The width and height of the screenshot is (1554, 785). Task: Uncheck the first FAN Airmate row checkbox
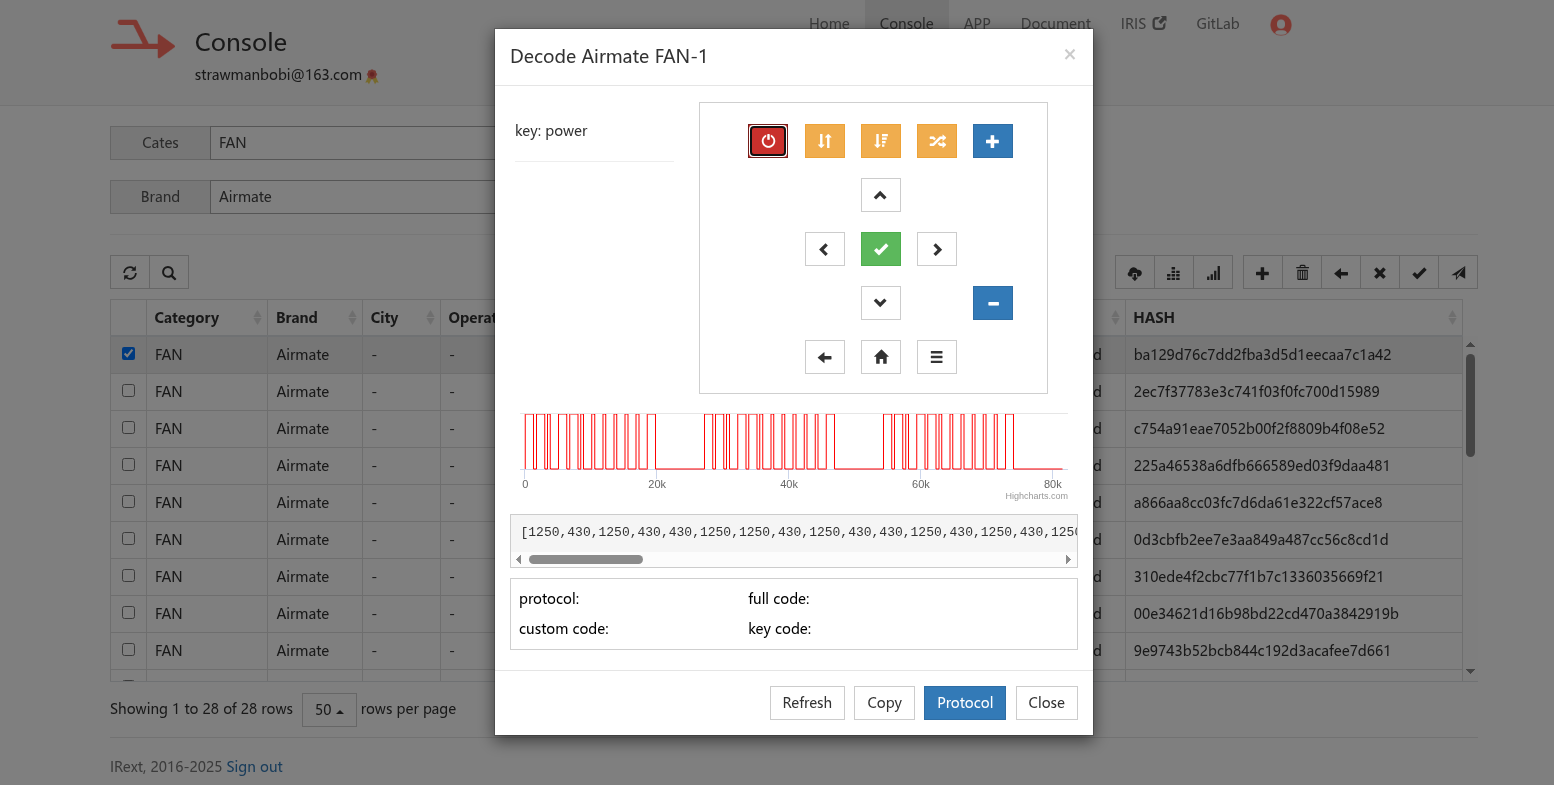tap(128, 354)
